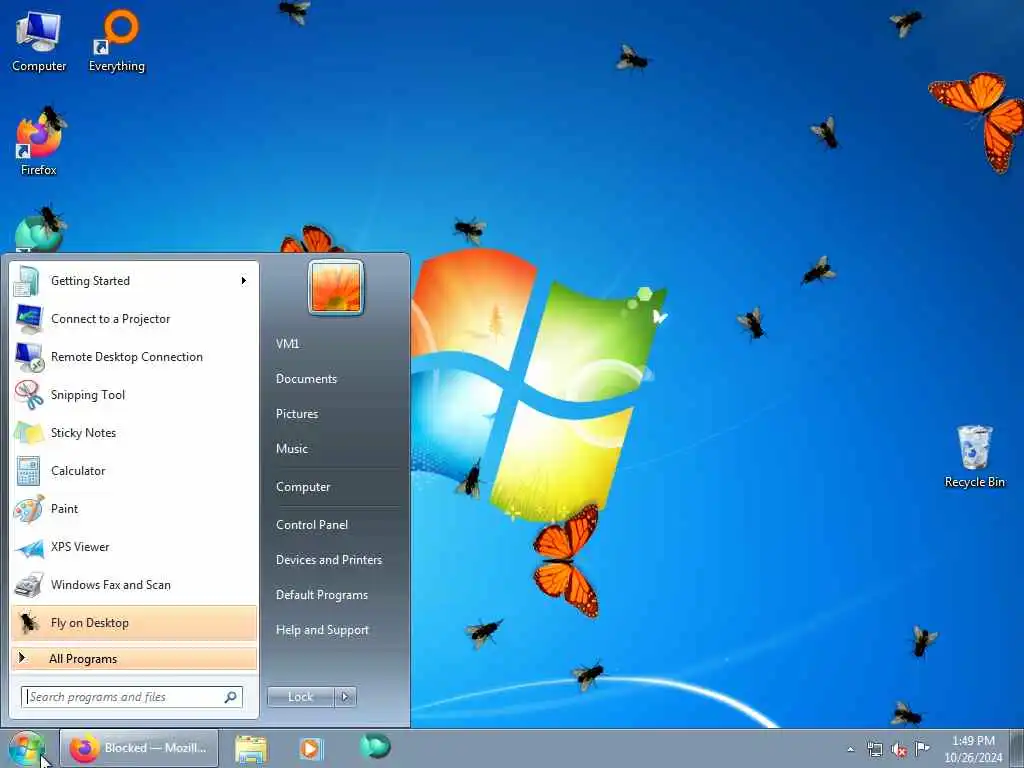1024x768 pixels.
Task: Open Devices and Printers
Action: (x=328, y=560)
